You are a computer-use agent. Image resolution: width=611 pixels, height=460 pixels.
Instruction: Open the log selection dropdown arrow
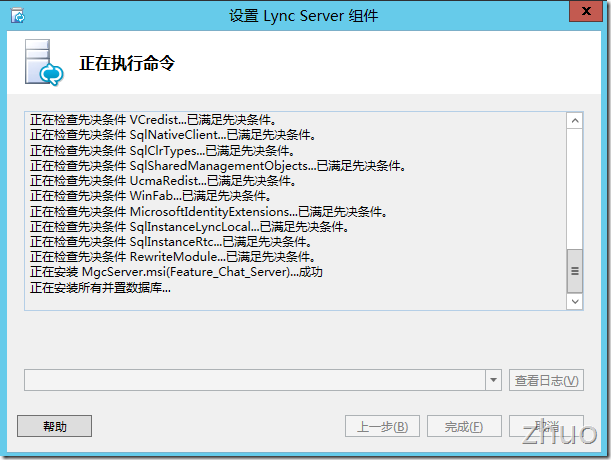pos(493,380)
